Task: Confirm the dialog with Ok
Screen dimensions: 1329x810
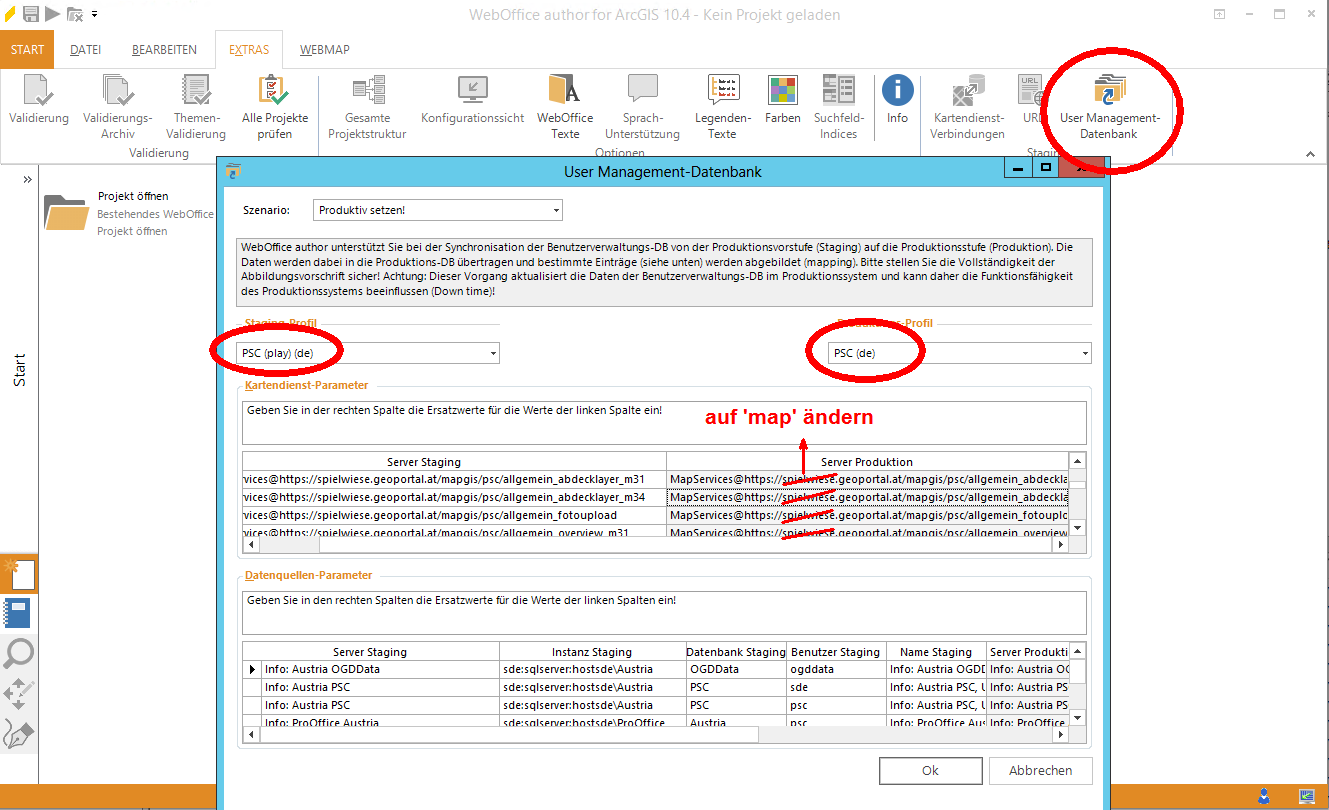Action: pos(930,770)
